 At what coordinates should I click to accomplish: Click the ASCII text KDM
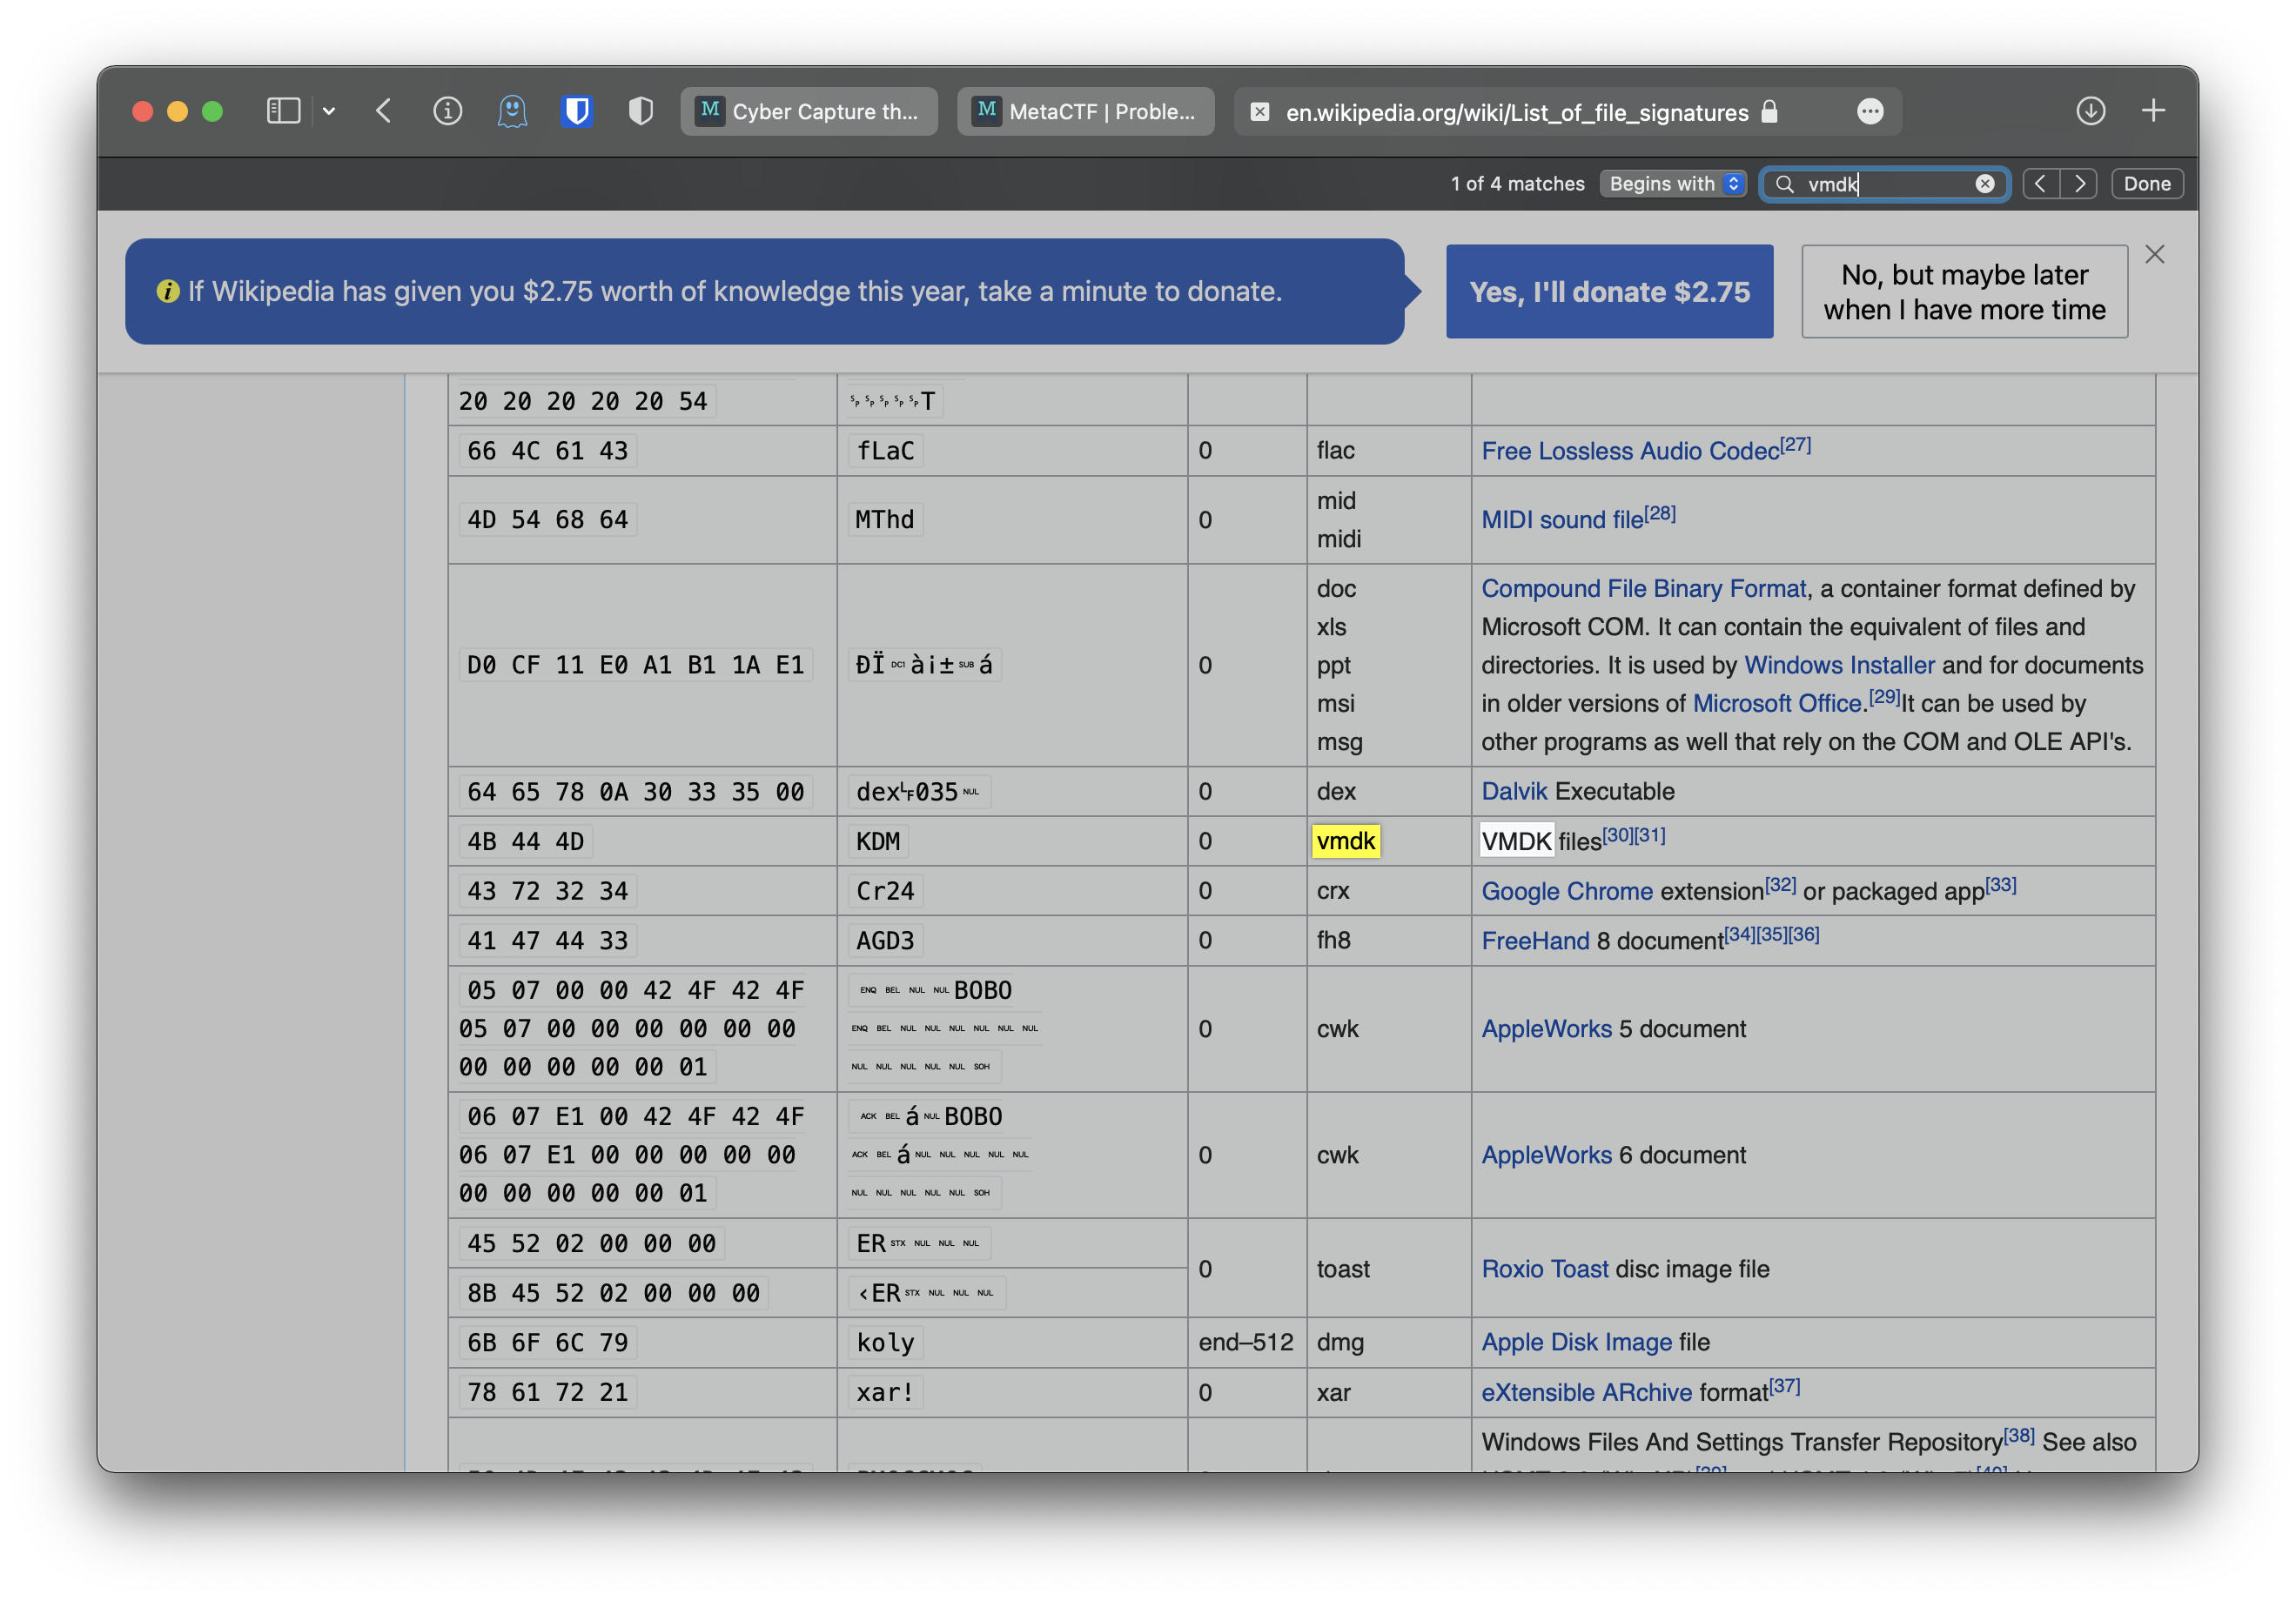878,841
